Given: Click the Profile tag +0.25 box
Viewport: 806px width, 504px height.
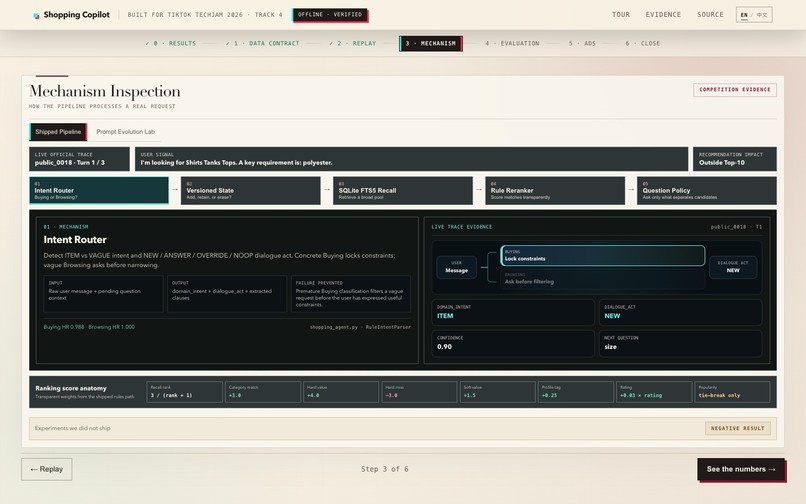Looking at the screenshot, I should pyautogui.click(x=576, y=392).
